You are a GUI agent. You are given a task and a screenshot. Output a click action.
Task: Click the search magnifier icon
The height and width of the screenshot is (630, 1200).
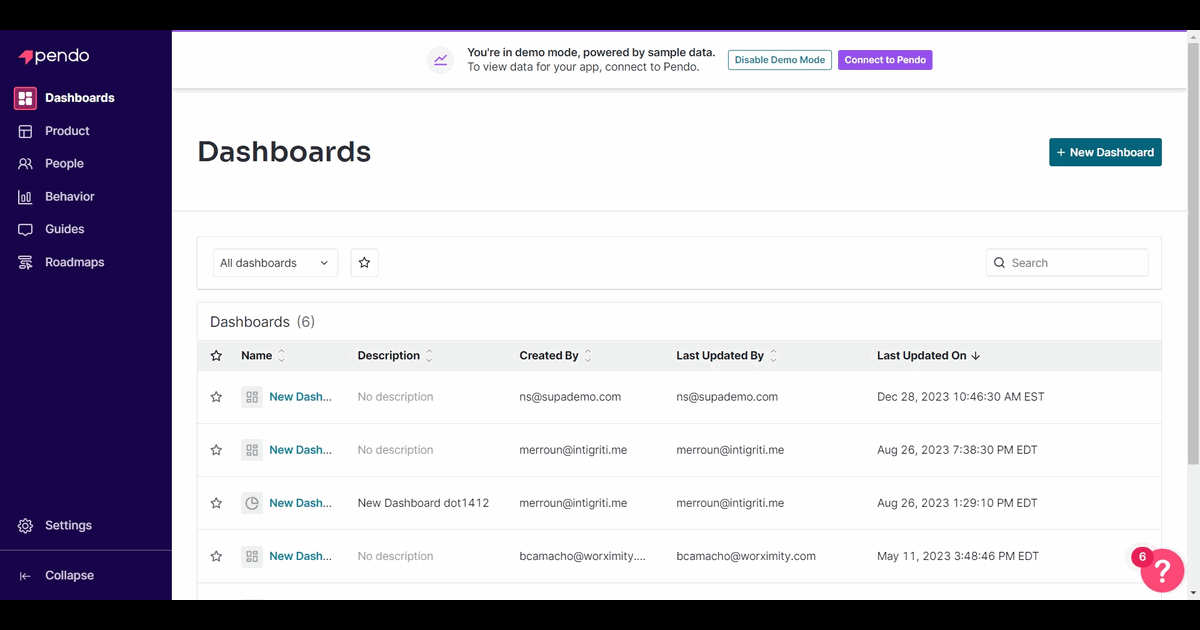pos(999,263)
